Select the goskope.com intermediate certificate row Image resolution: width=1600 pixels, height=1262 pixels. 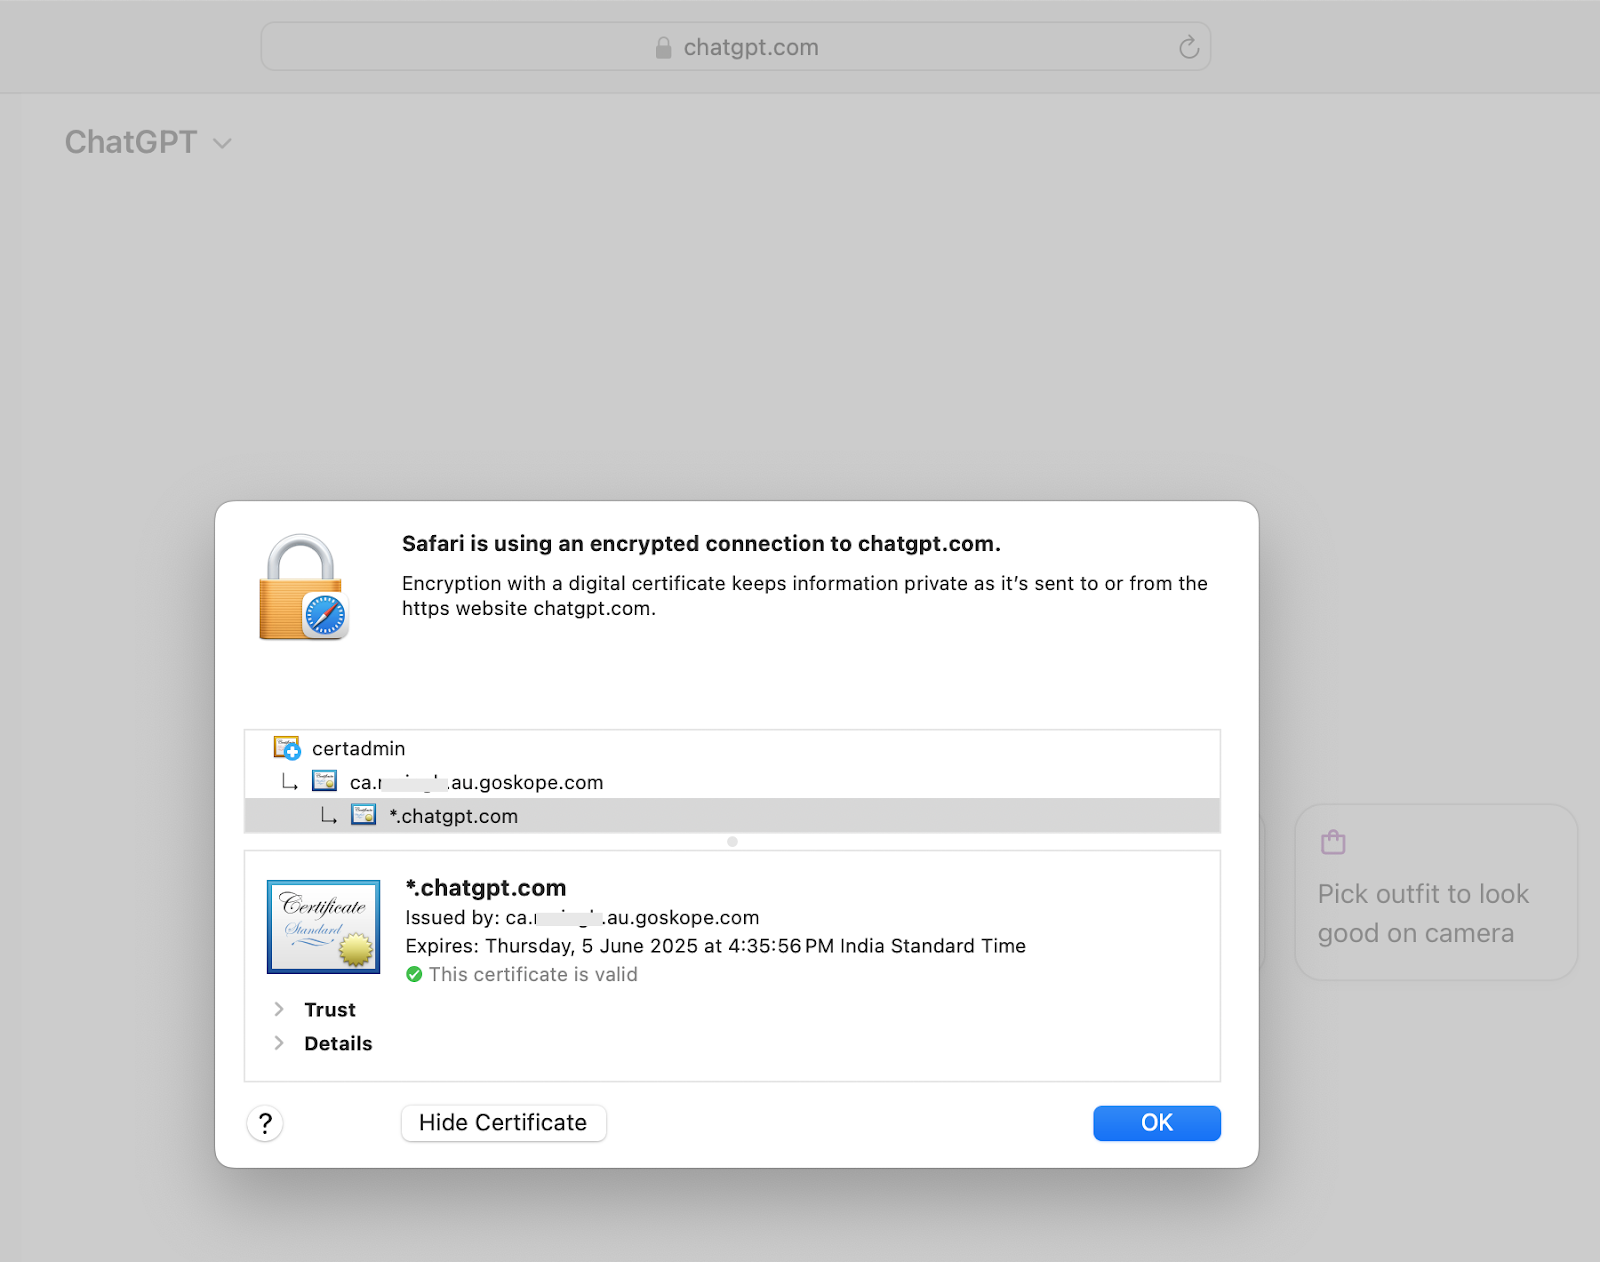732,782
